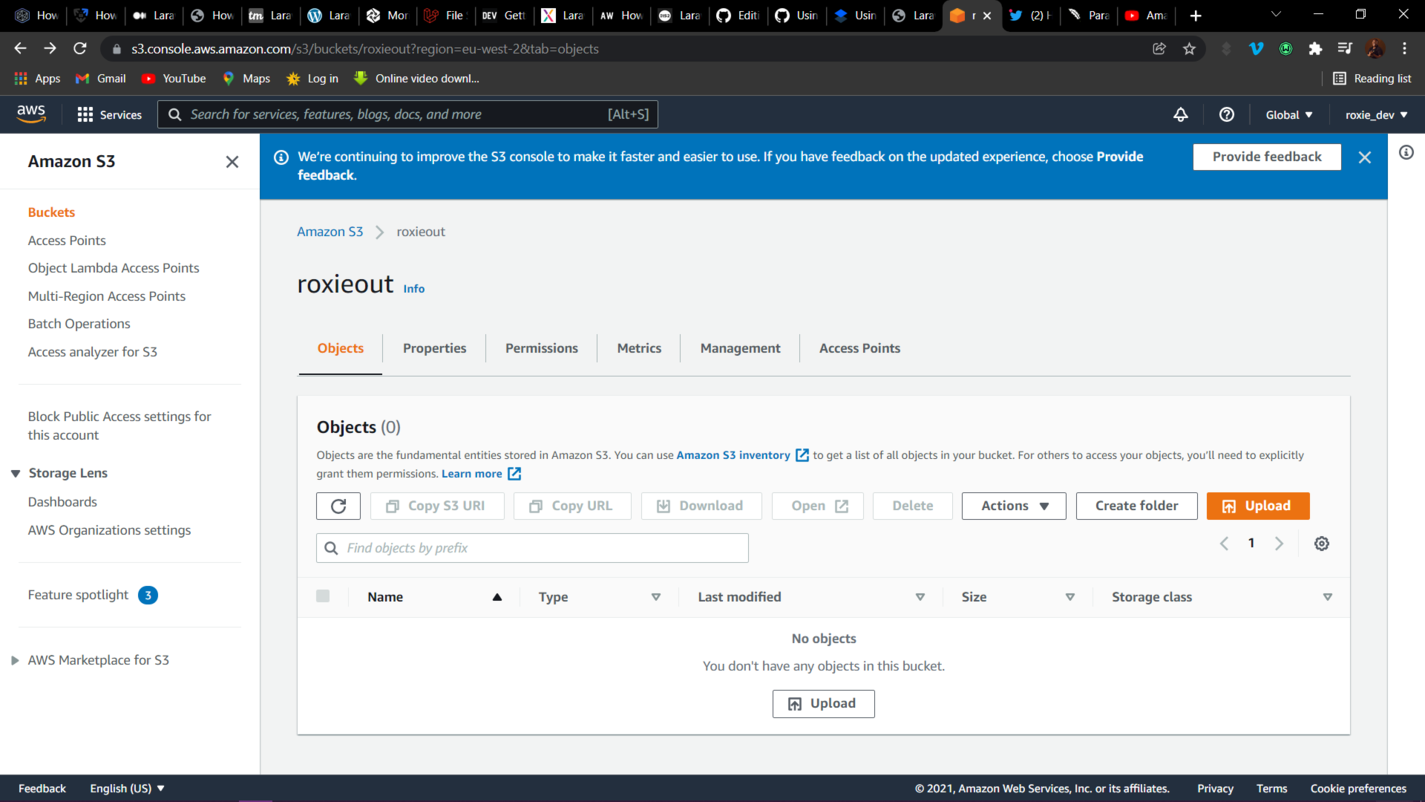Switch to the Permissions tab

coord(541,348)
